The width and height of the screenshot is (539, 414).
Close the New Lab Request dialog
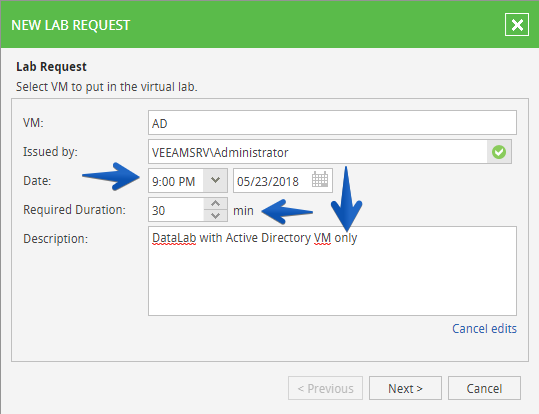pyautogui.click(x=517, y=25)
